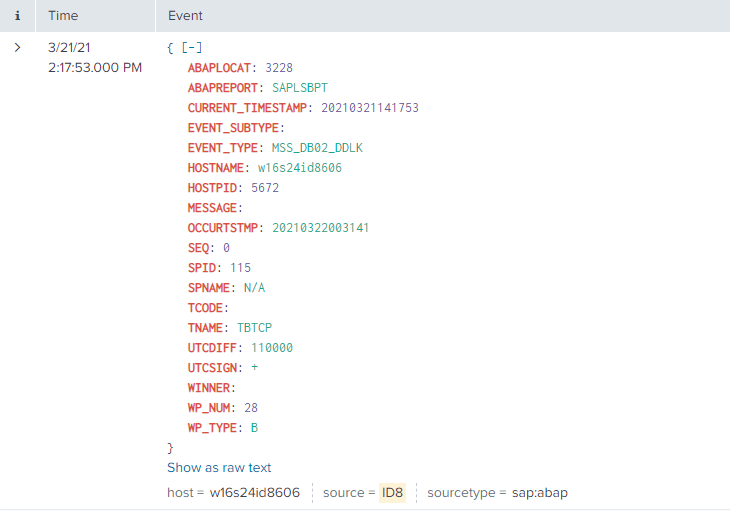Screen dimensions: 730x525
Task: Open the Show as raw text link
Action: coord(219,467)
